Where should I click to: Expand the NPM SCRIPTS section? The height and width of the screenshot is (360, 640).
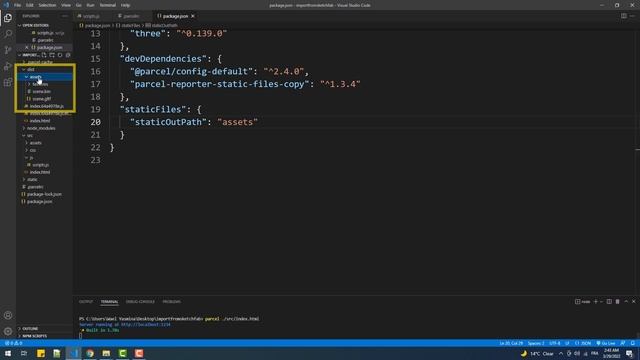(x=45, y=336)
